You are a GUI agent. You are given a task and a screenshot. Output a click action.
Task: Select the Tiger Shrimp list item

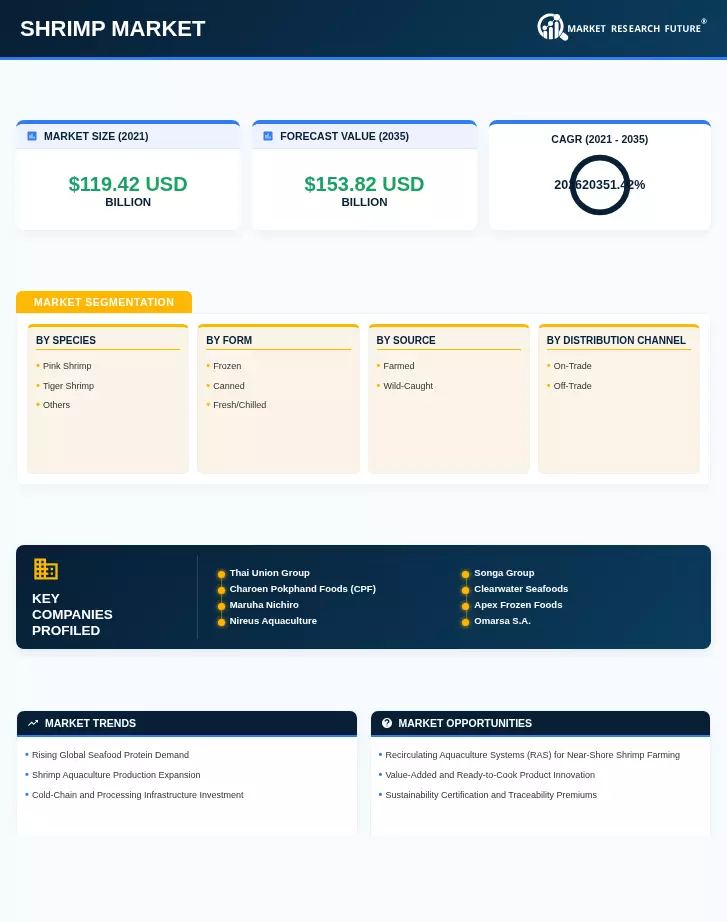[68, 386]
